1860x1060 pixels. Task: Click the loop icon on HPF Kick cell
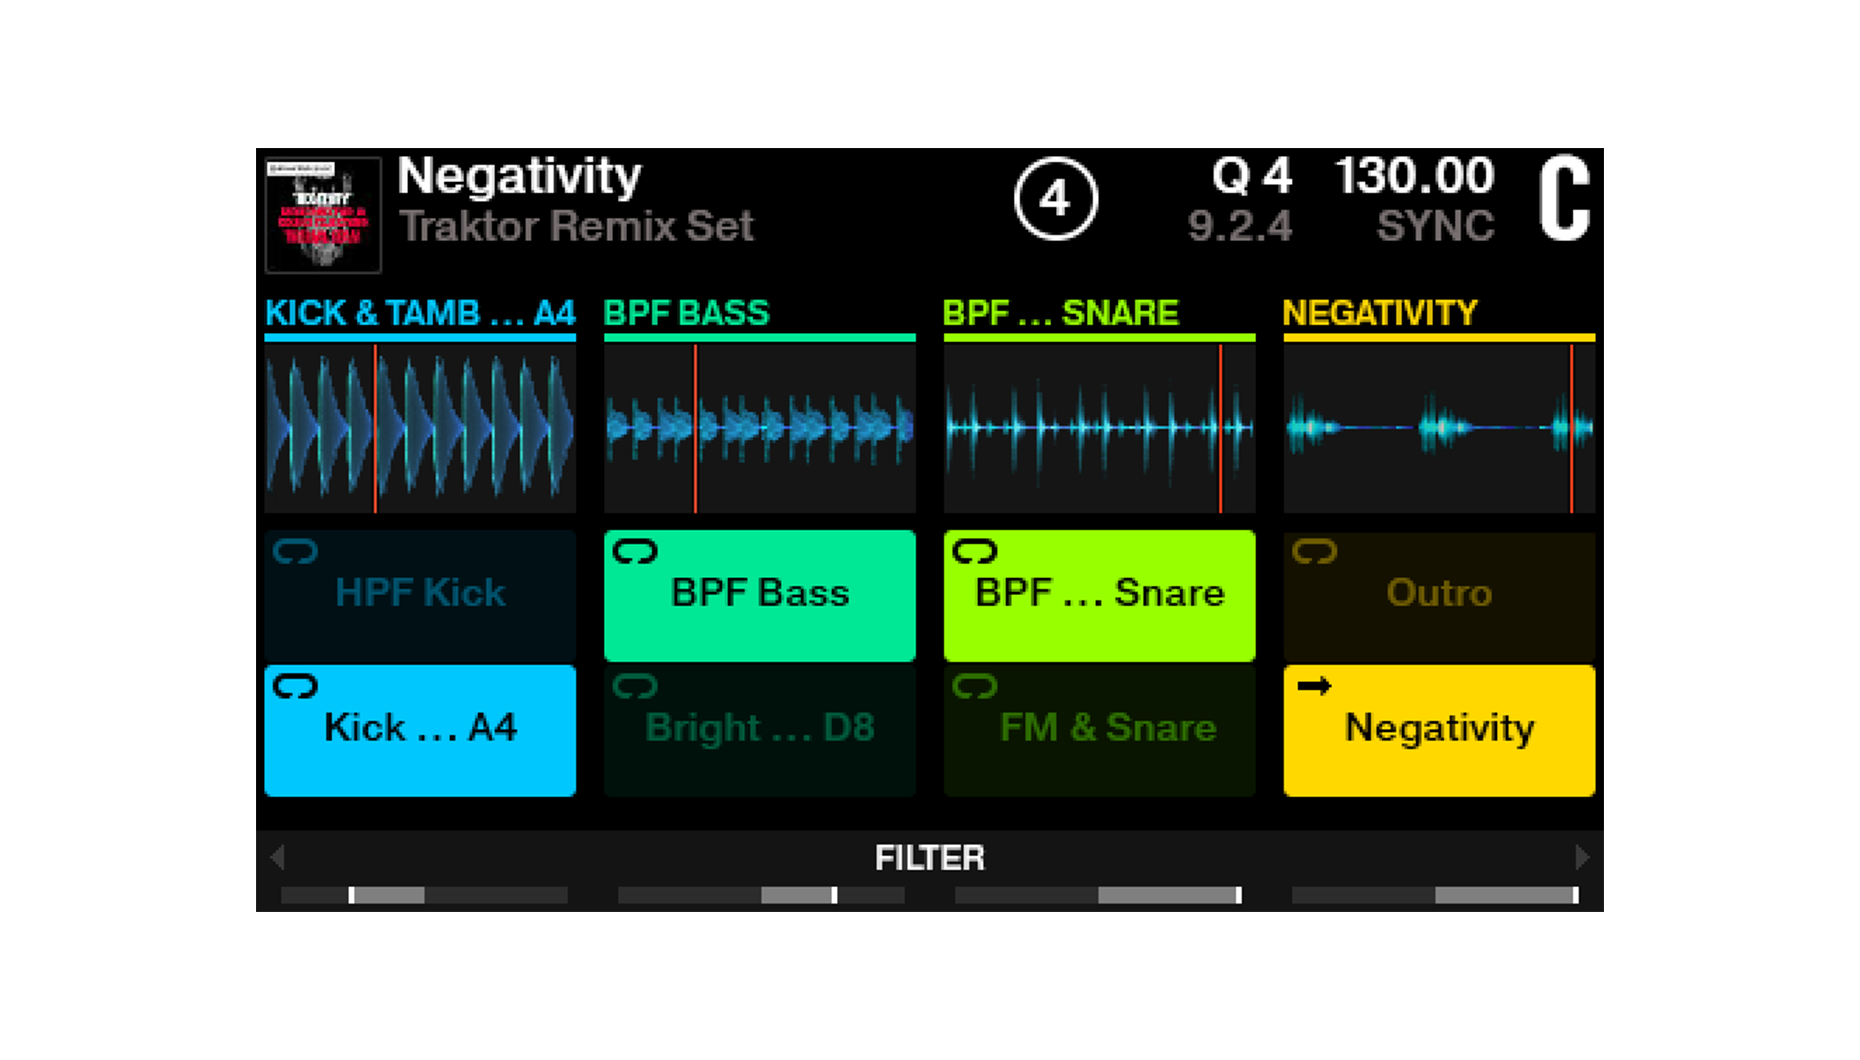pos(295,551)
